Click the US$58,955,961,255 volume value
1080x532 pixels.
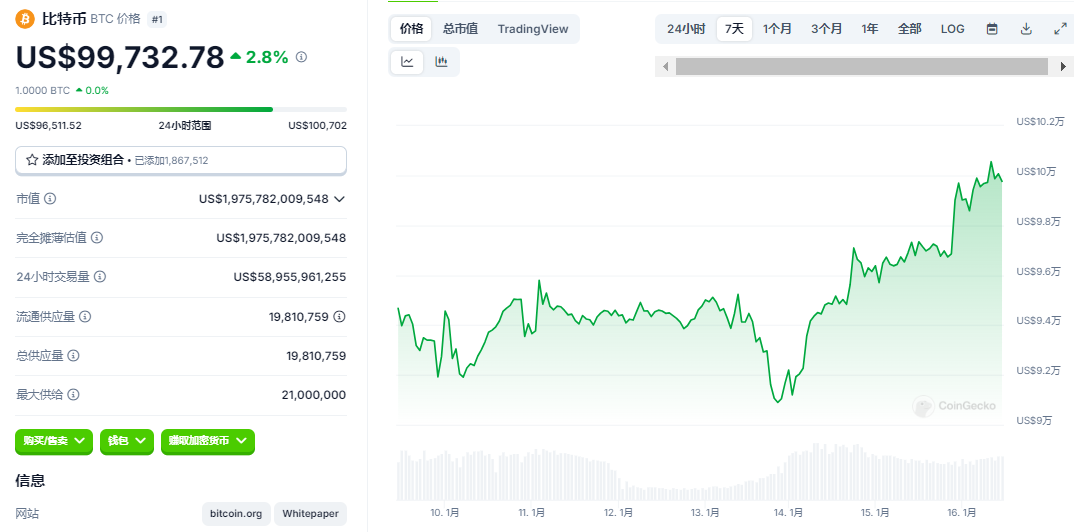290,277
